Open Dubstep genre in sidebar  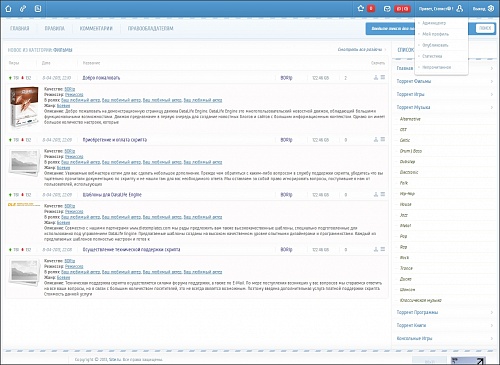point(407,162)
